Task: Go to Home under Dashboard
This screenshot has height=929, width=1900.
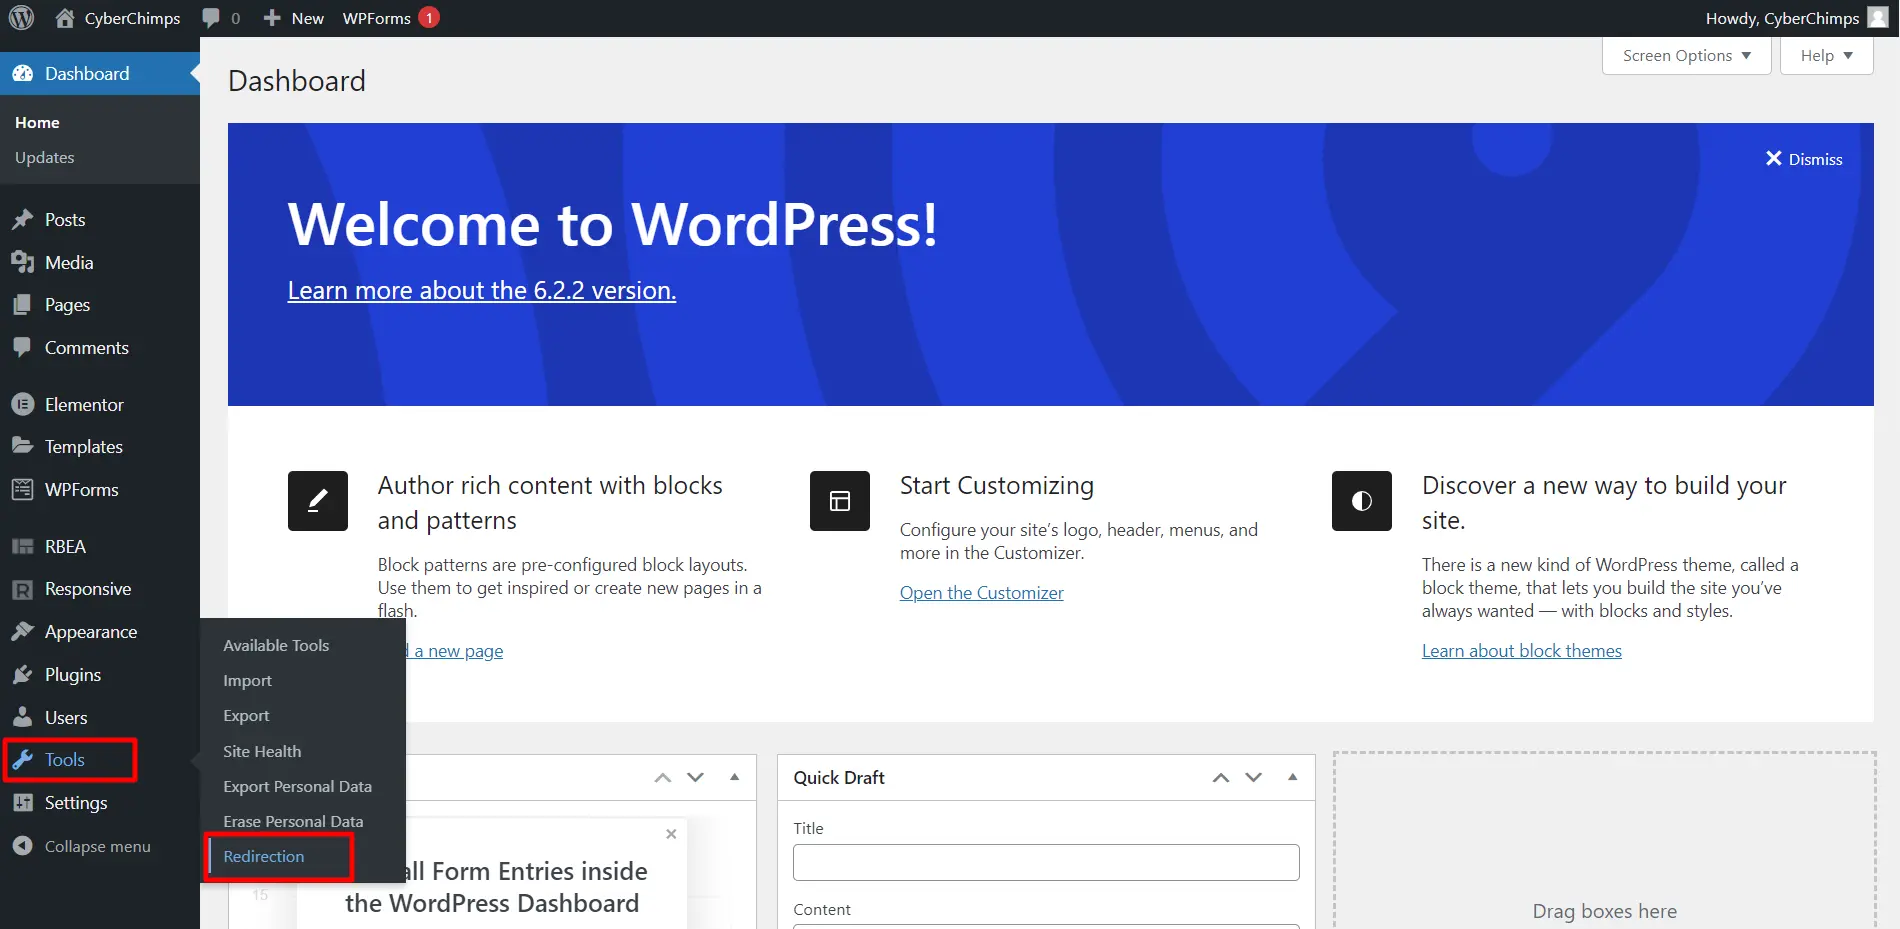Action: click(x=37, y=123)
